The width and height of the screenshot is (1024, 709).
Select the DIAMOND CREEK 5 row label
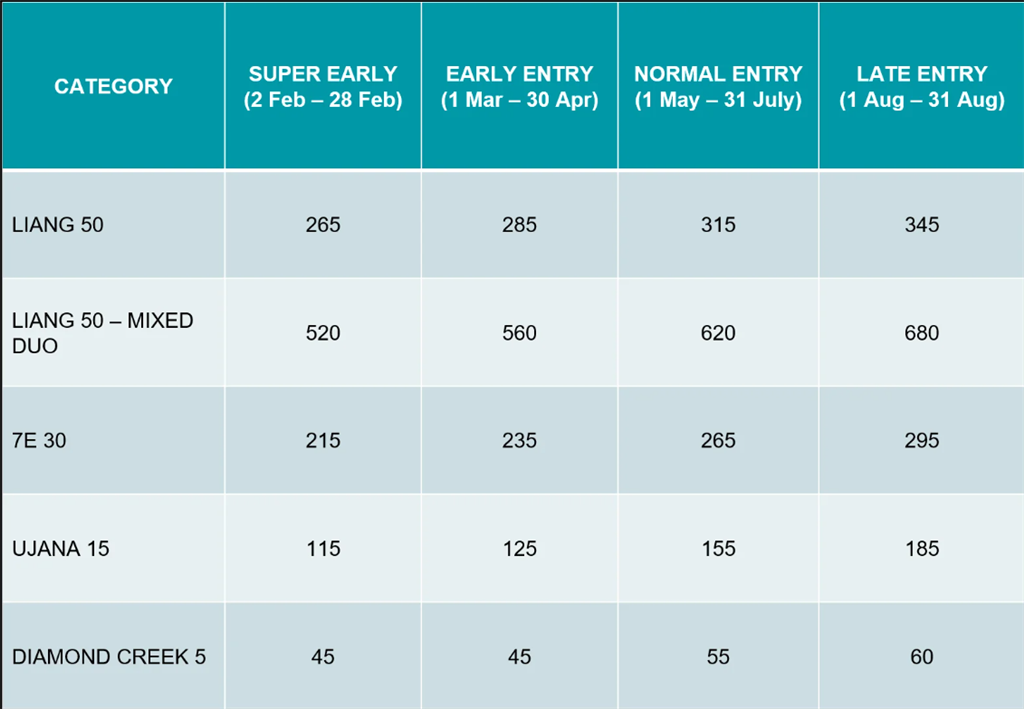[109, 657]
